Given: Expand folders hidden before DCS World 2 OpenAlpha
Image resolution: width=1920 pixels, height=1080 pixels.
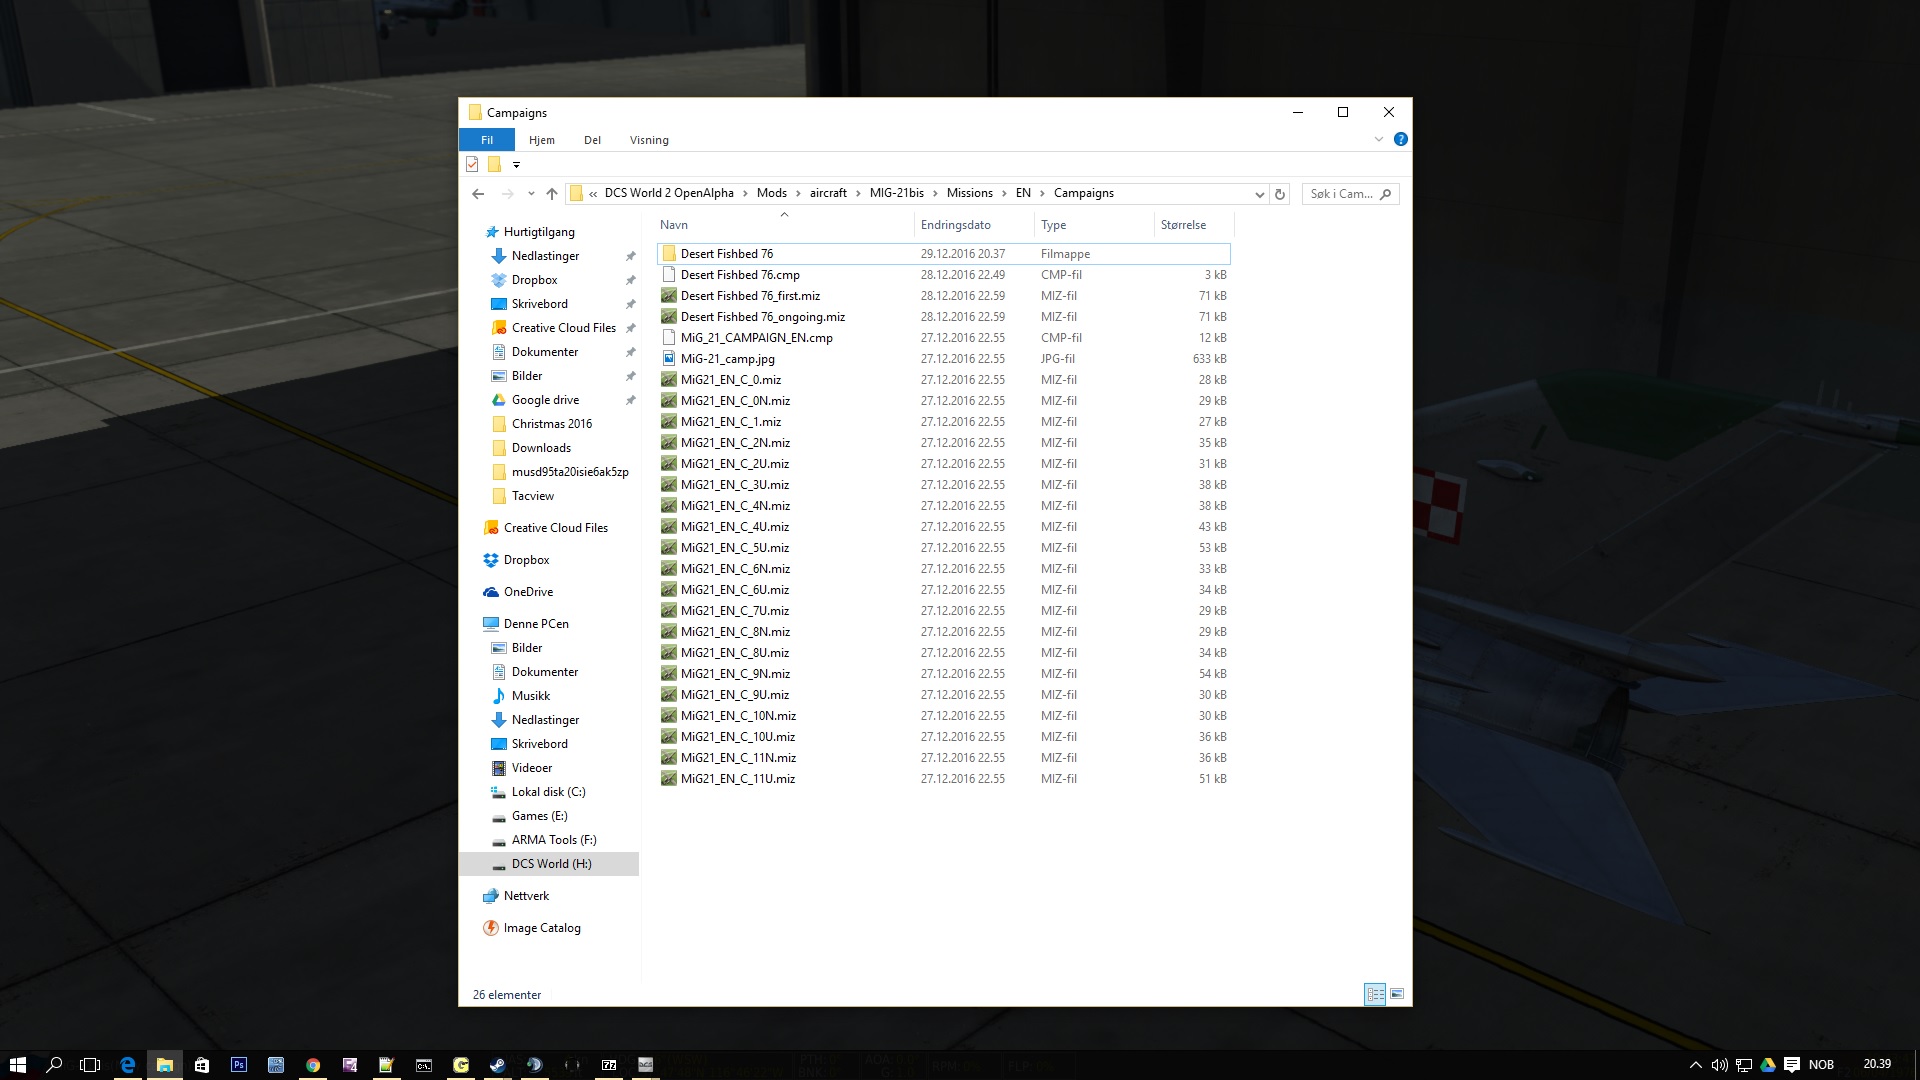Looking at the screenshot, I should (x=593, y=194).
